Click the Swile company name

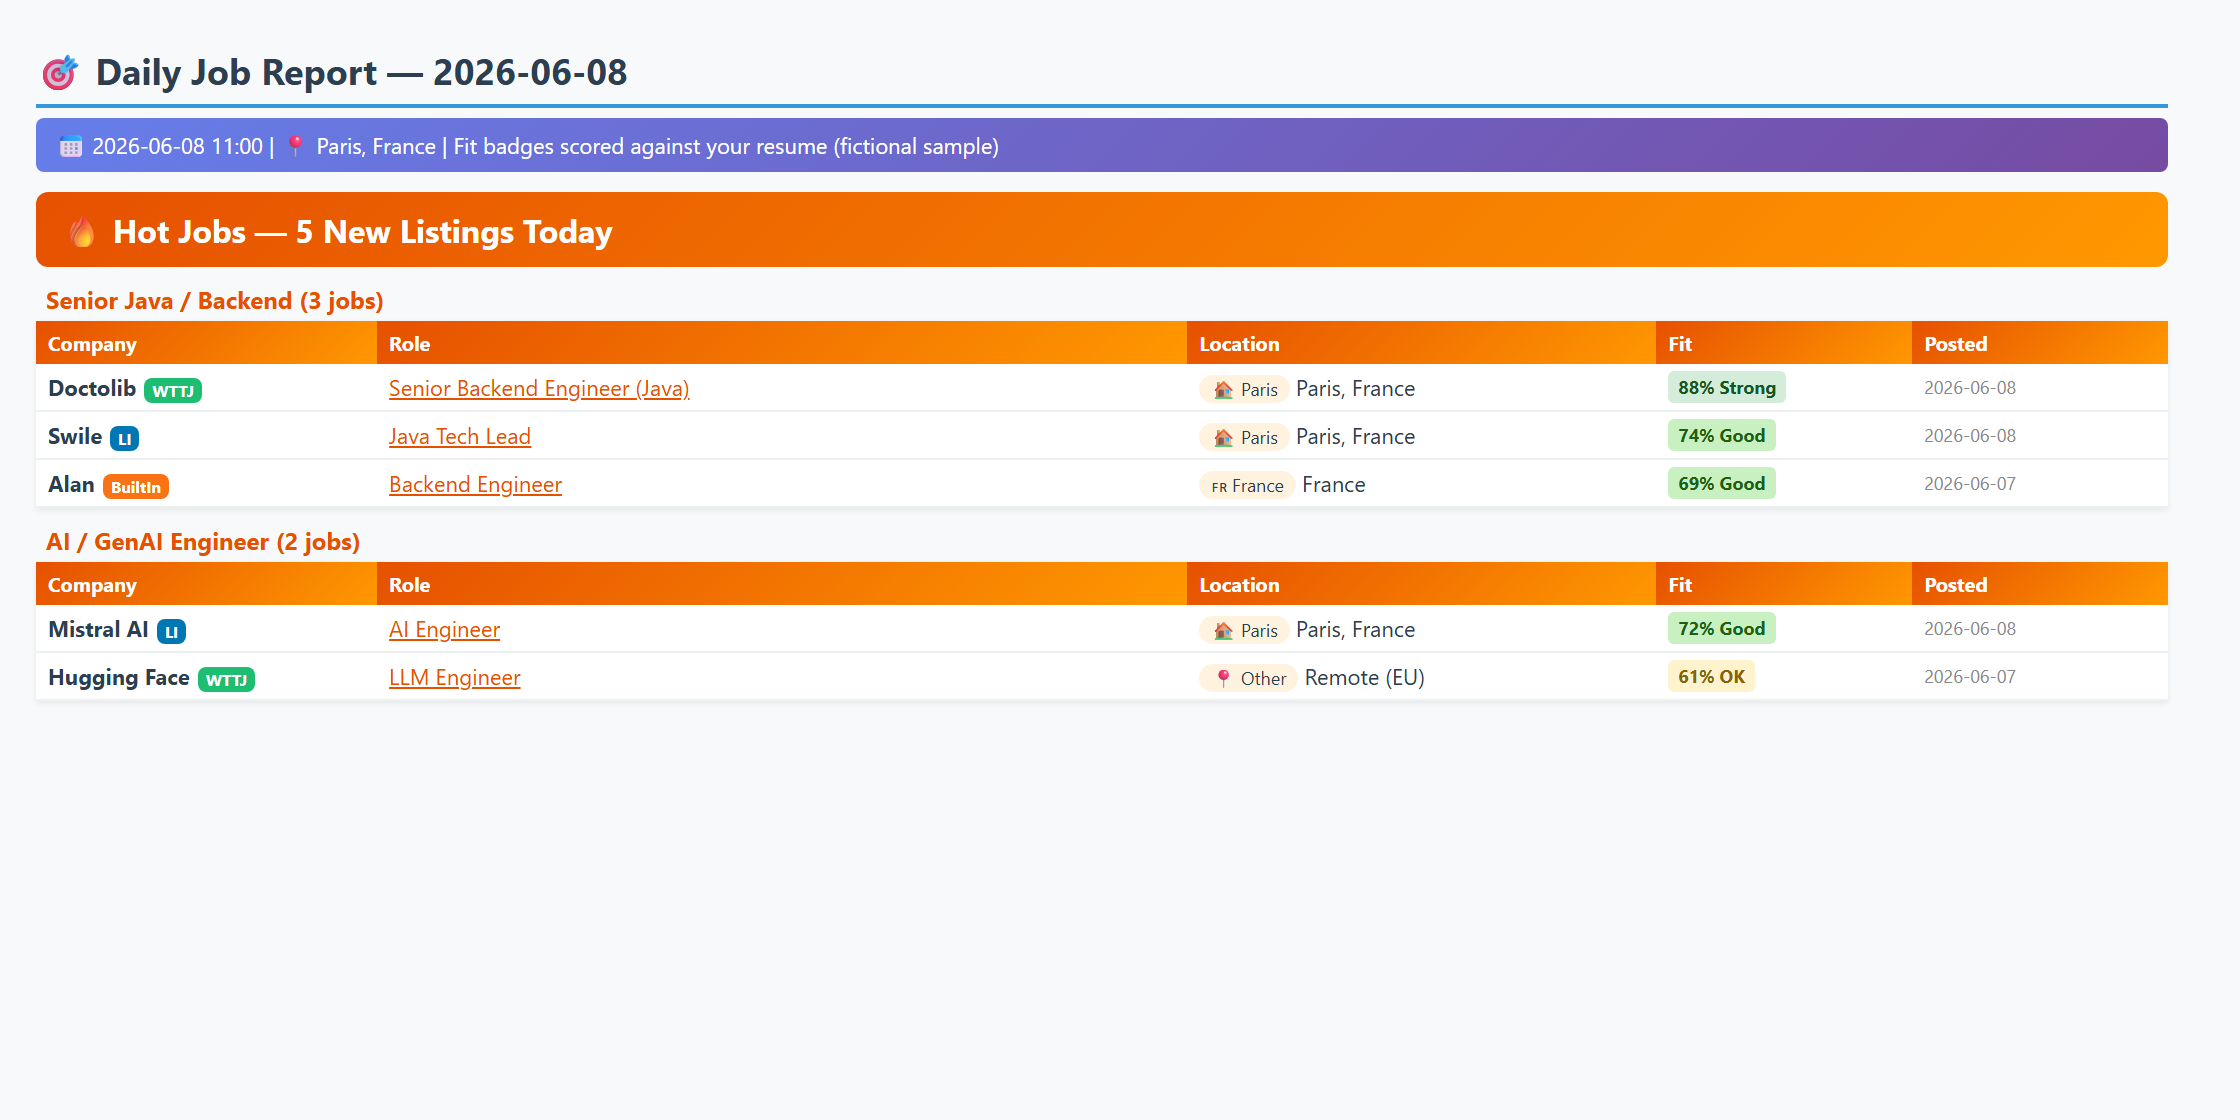pyautogui.click(x=75, y=437)
